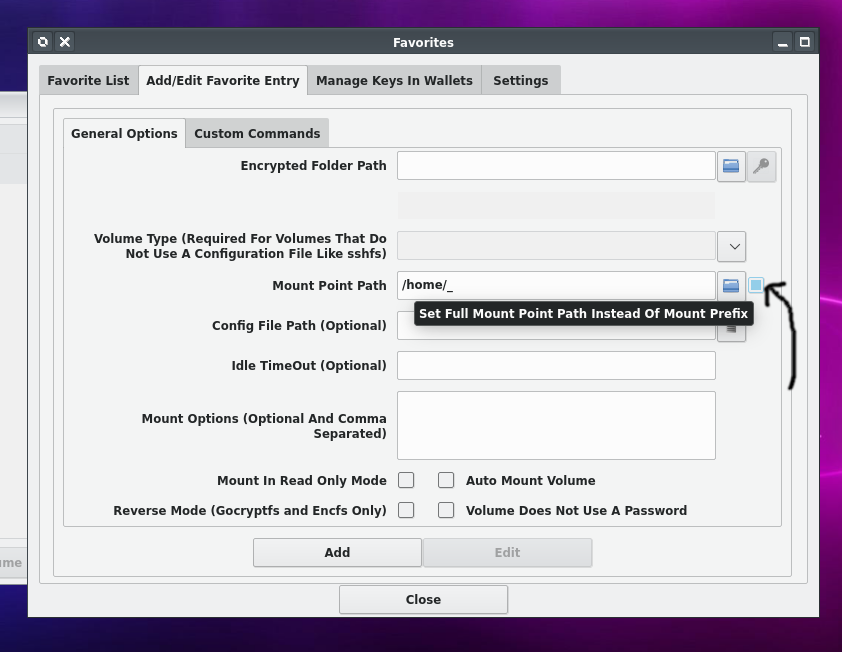Click the Add button to save the favorite

pos(337,552)
